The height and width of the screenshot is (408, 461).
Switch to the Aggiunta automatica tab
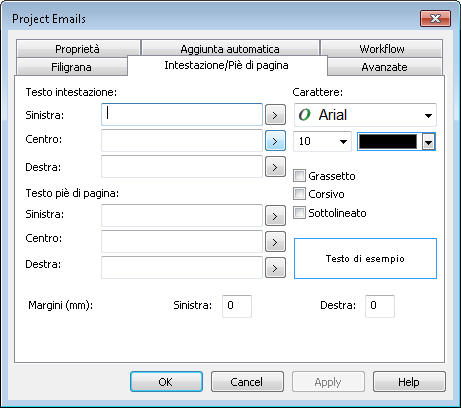click(x=230, y=49)
